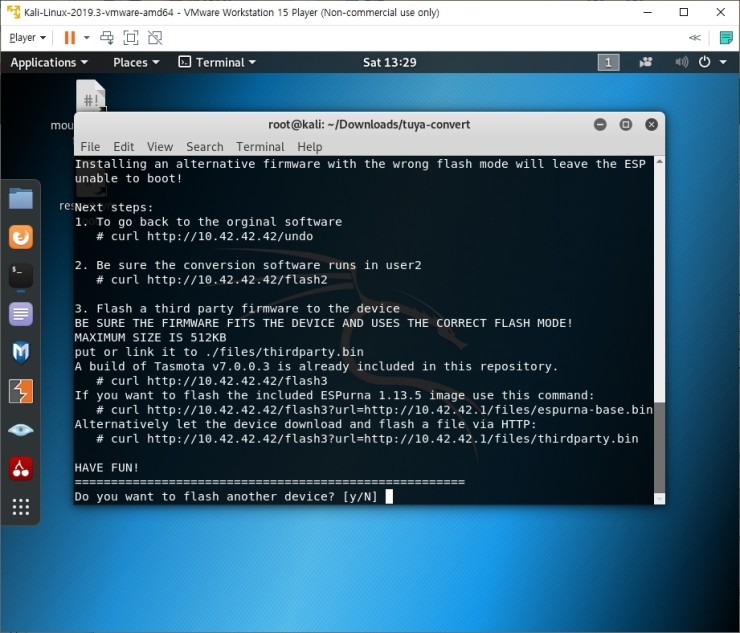The image size is (740, 633).
Task: Click the volume speaker icon
Action: (x=681, y=62)
